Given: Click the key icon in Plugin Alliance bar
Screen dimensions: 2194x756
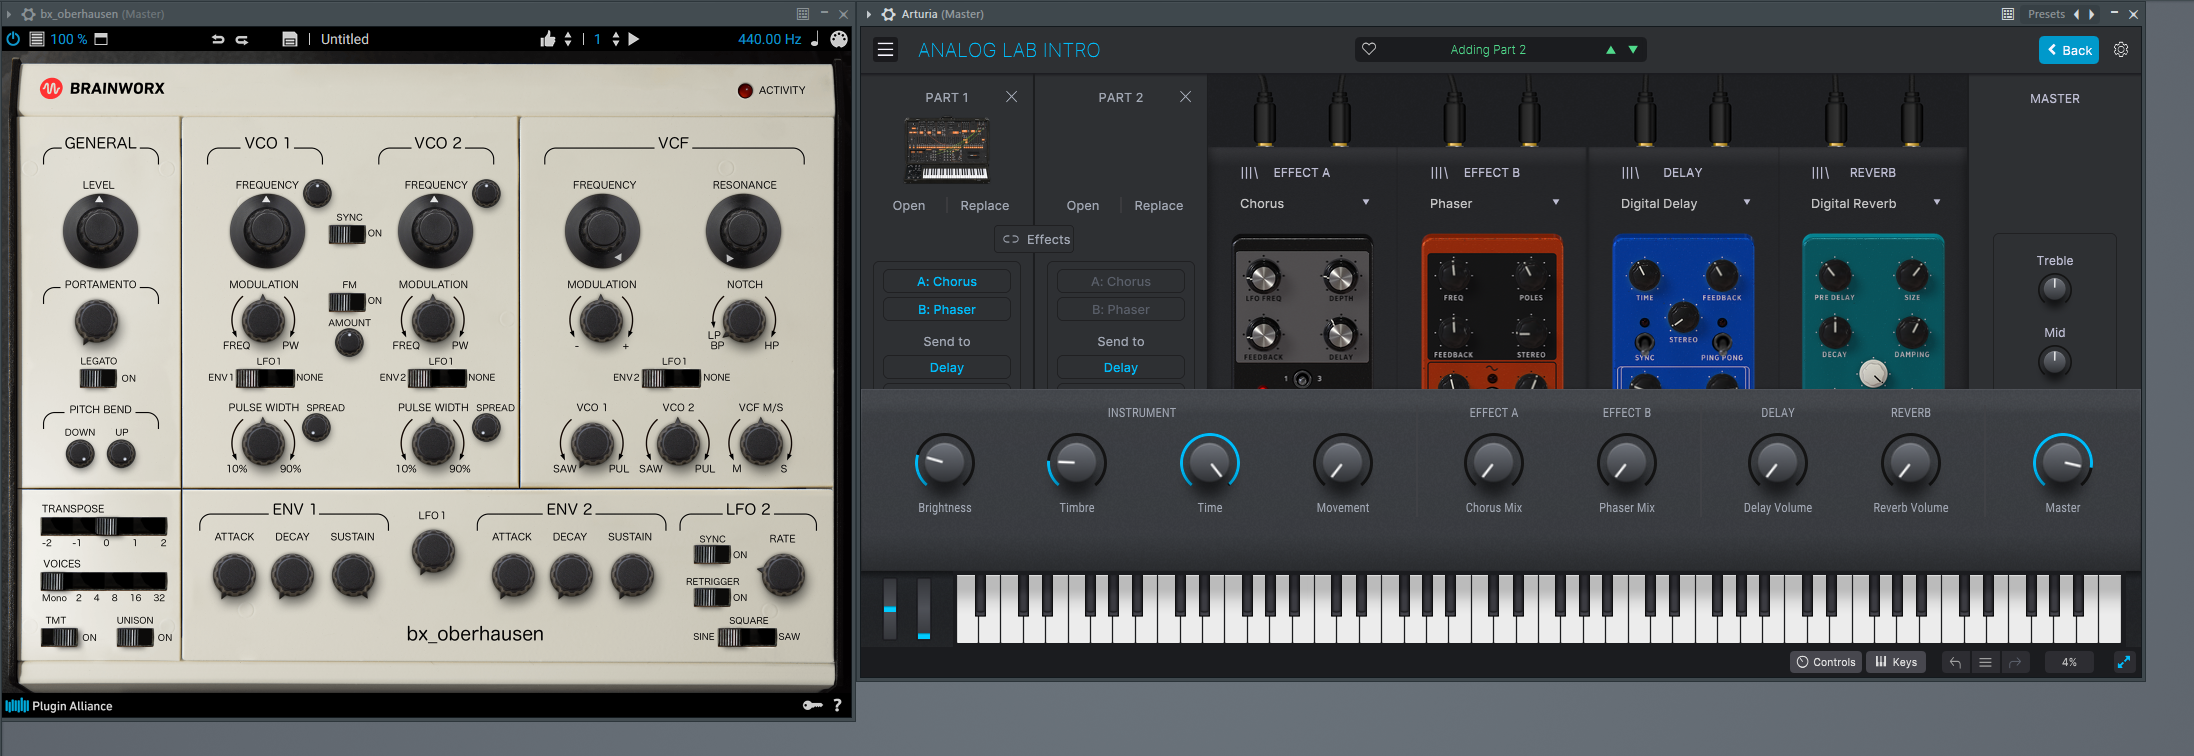Looking at the screenshot, I should click(812, 705).
